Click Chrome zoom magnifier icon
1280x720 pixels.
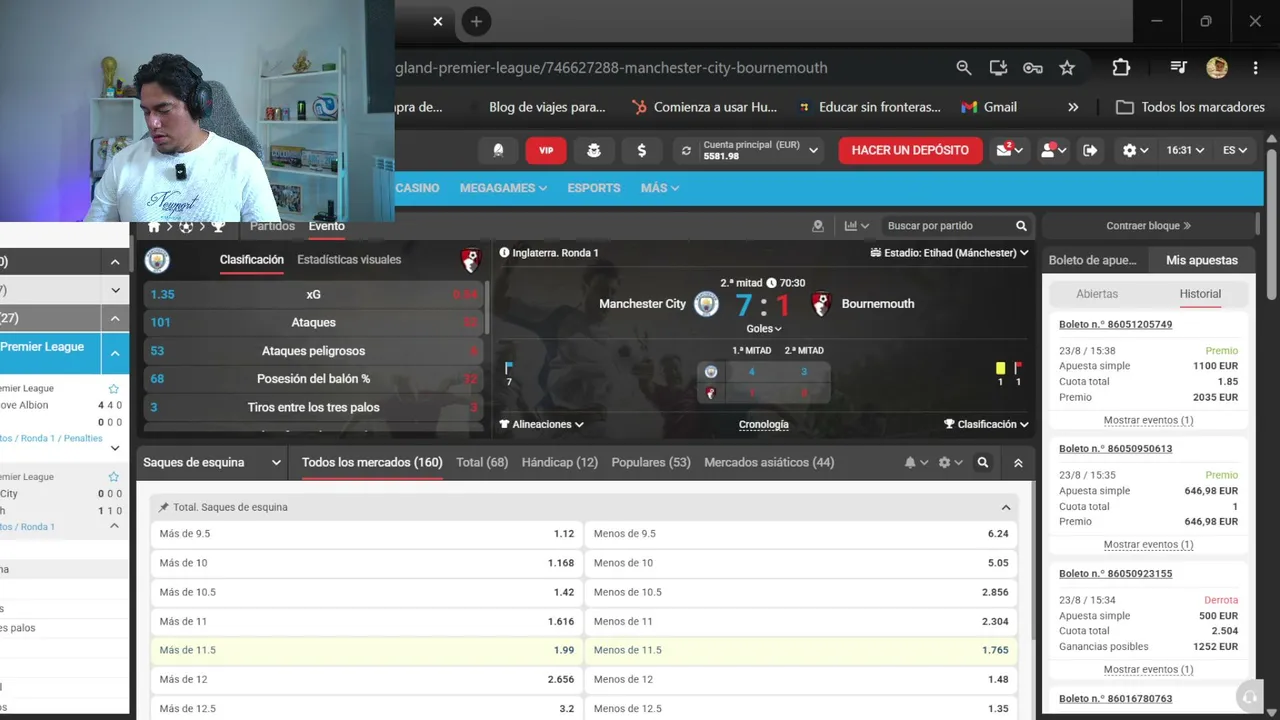click(x=964, y=68)
